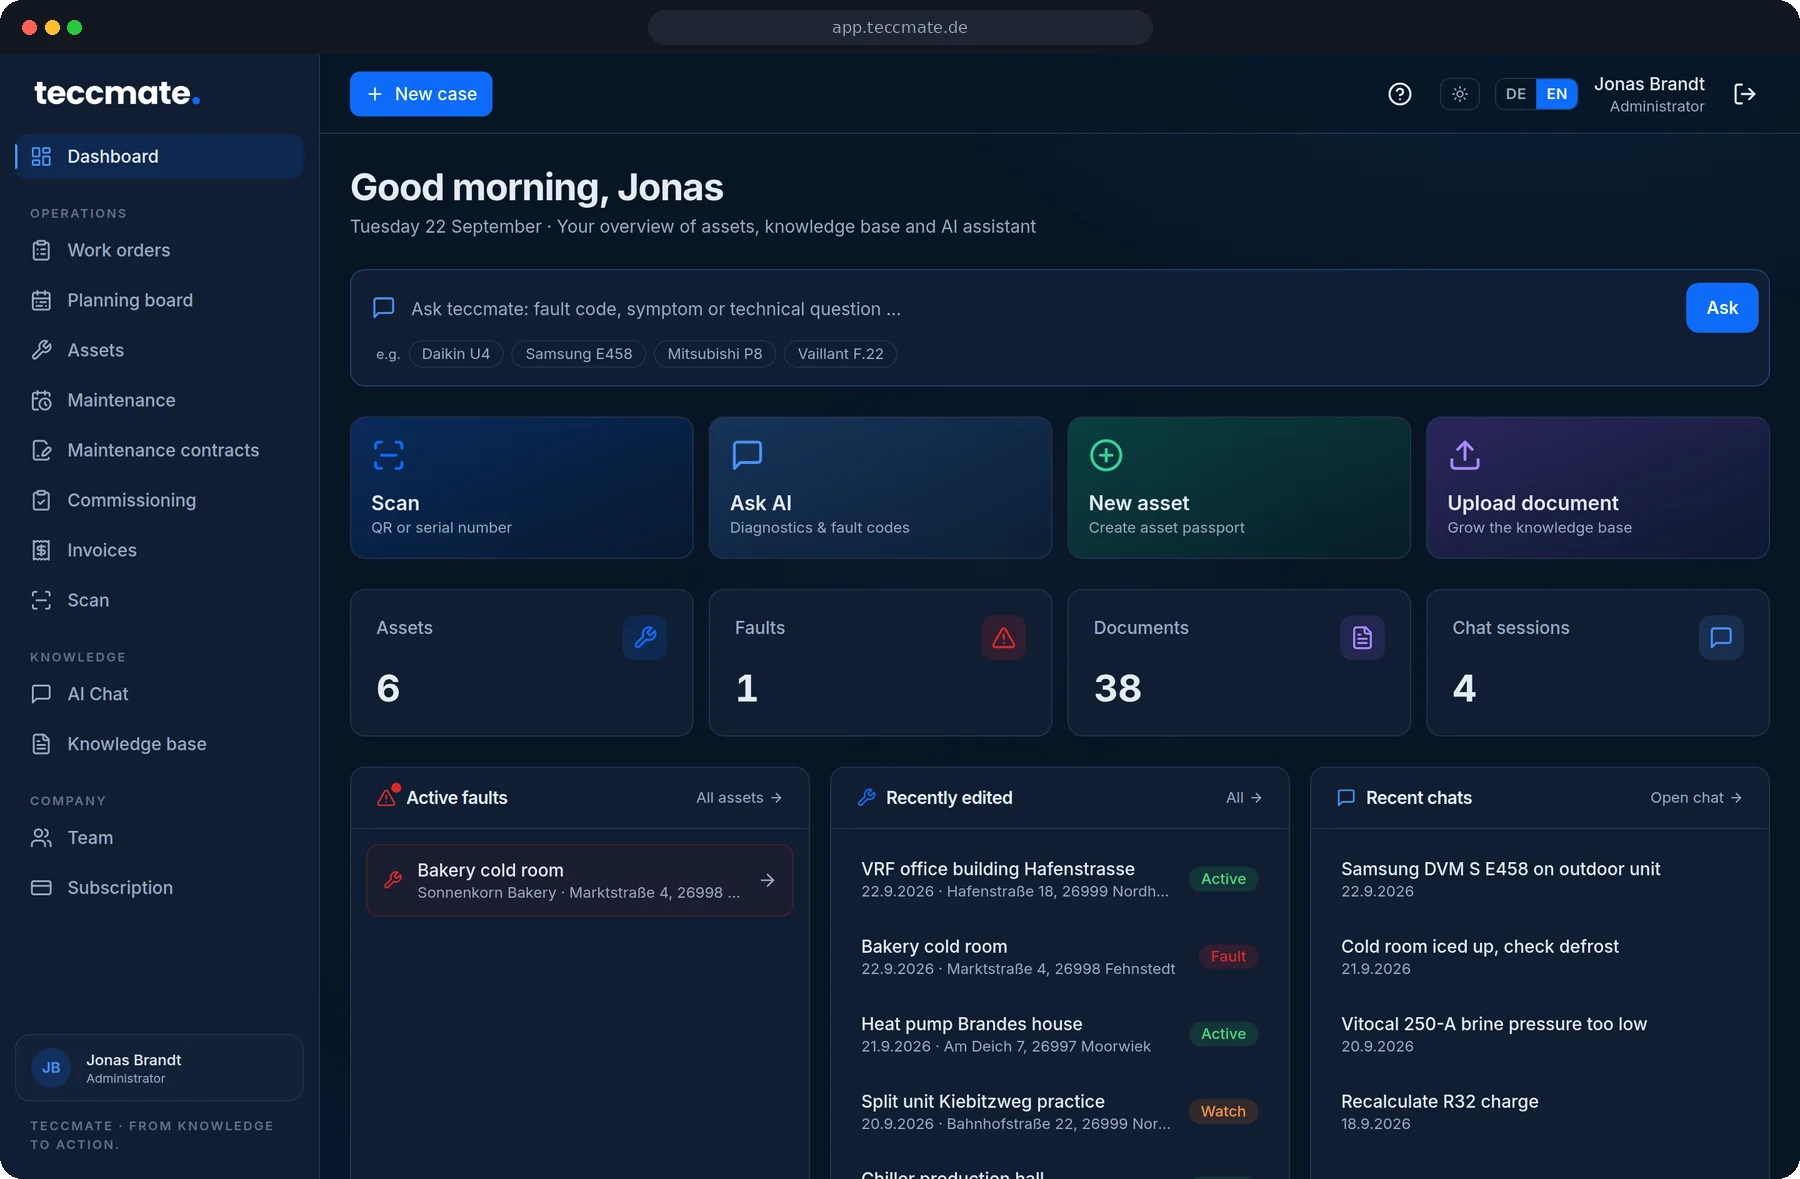Click the New case button

point(421,94)
